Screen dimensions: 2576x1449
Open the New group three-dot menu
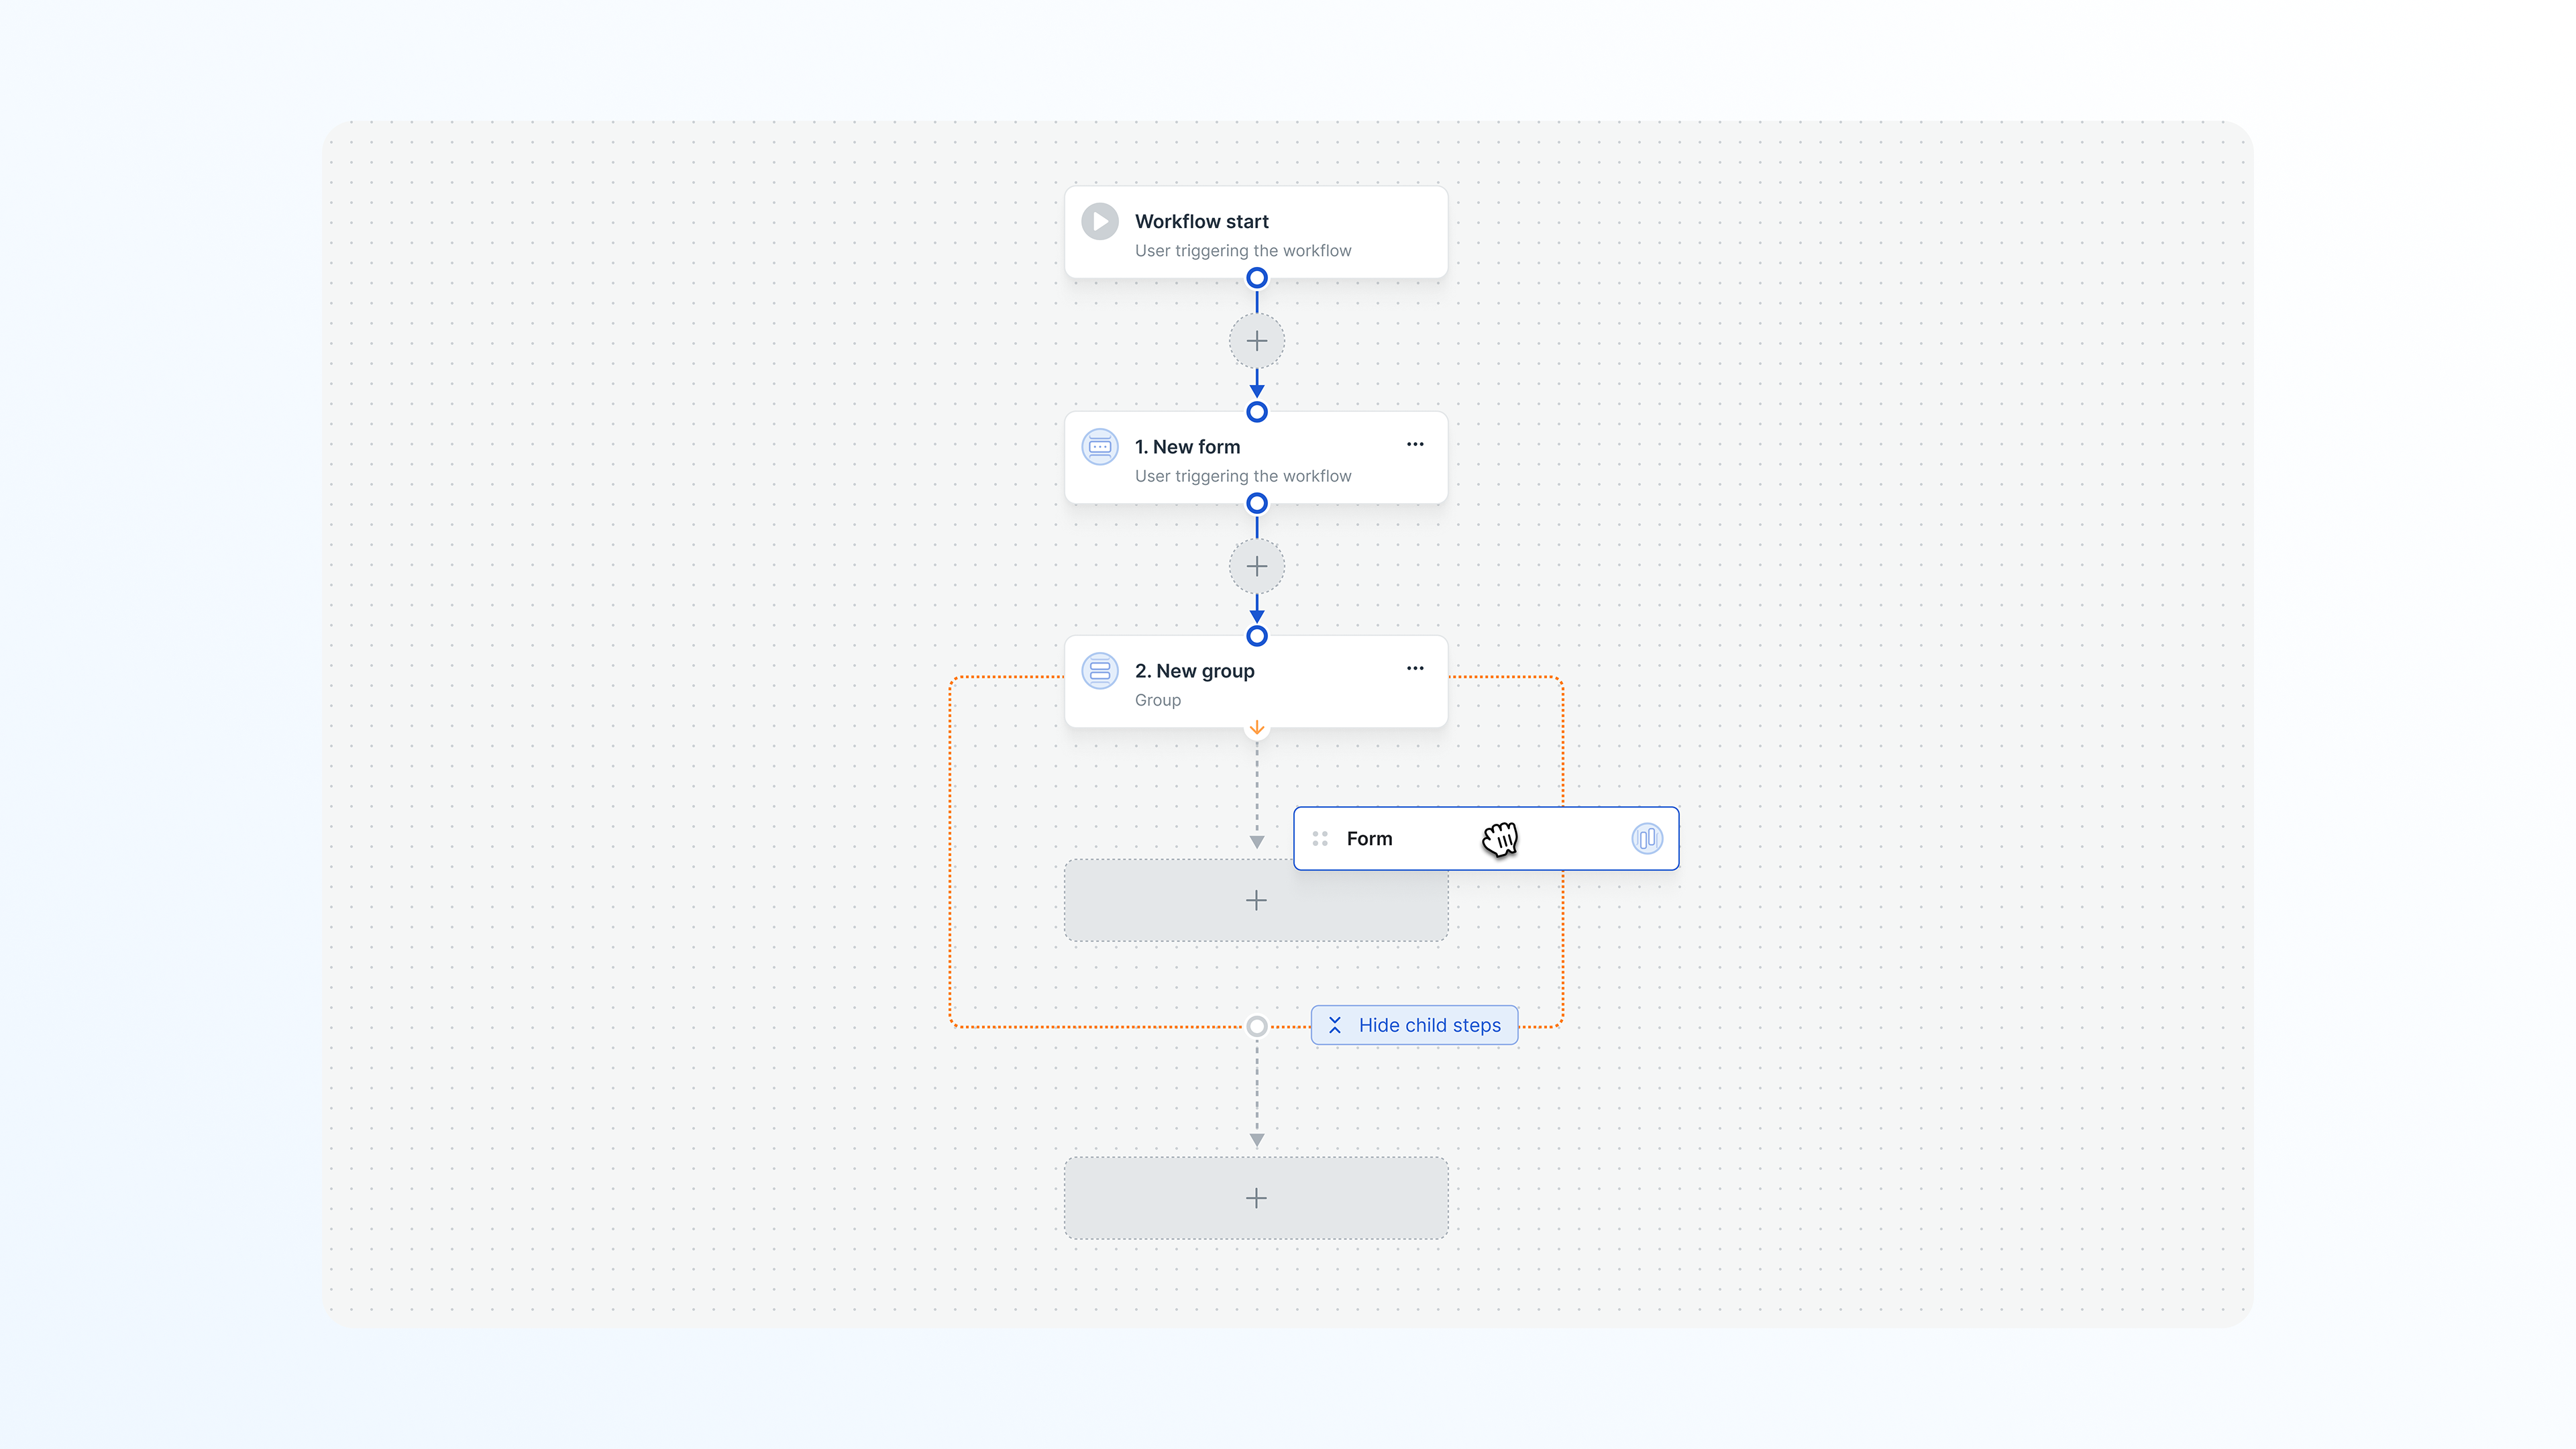coord(1414,668)
